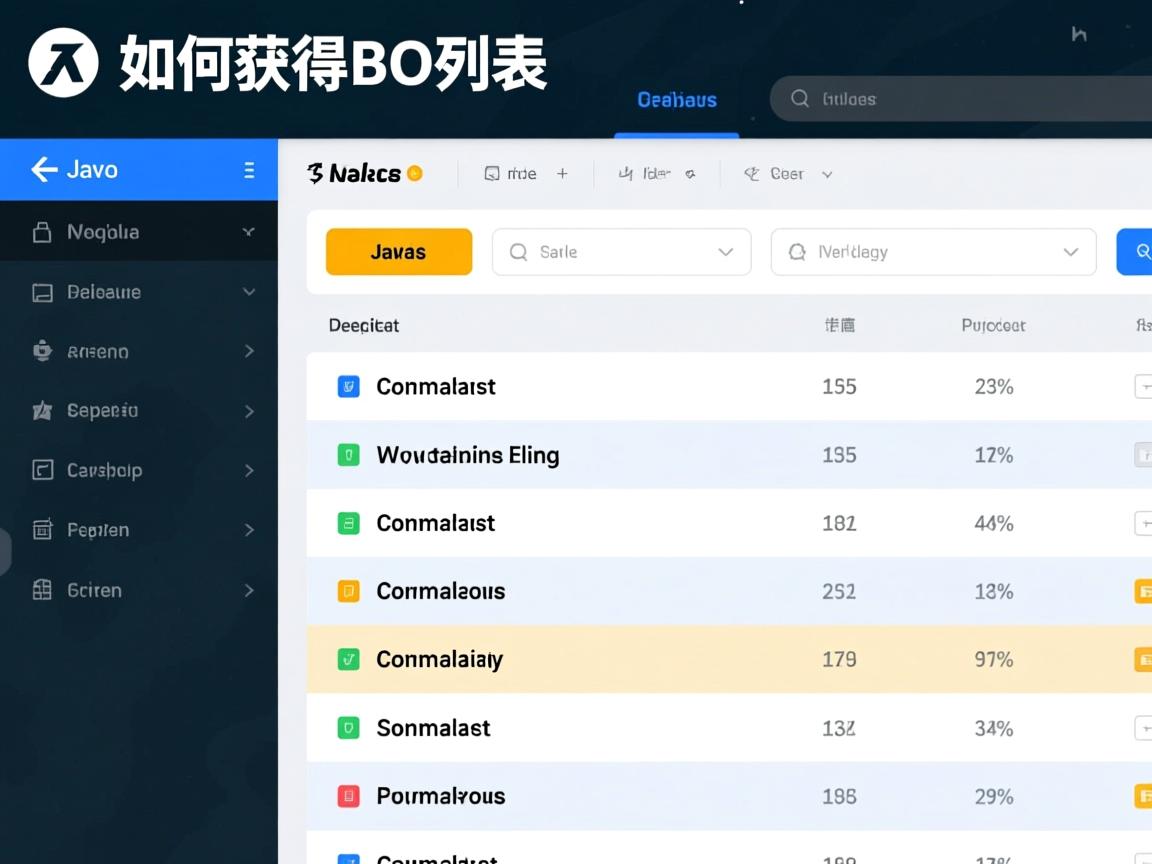Click the orange badge next to Nakcs logo
This screenshot has width=1152, height=864.
416,172
